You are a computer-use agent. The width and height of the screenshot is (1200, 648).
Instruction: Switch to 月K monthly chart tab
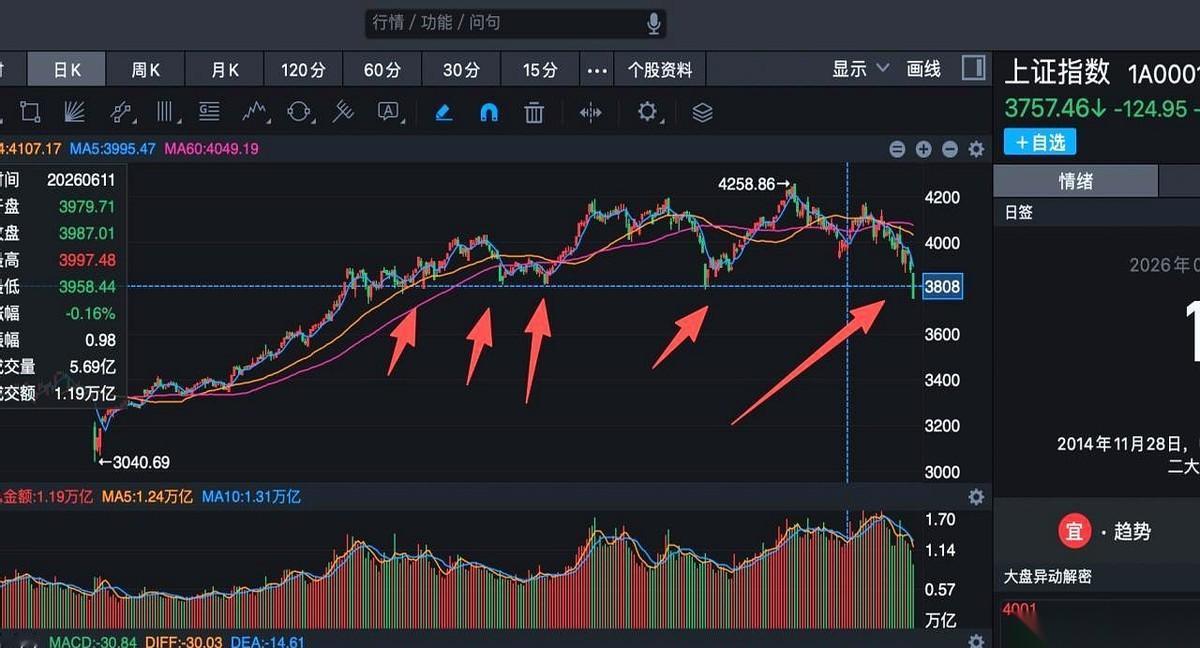(225, 69)
